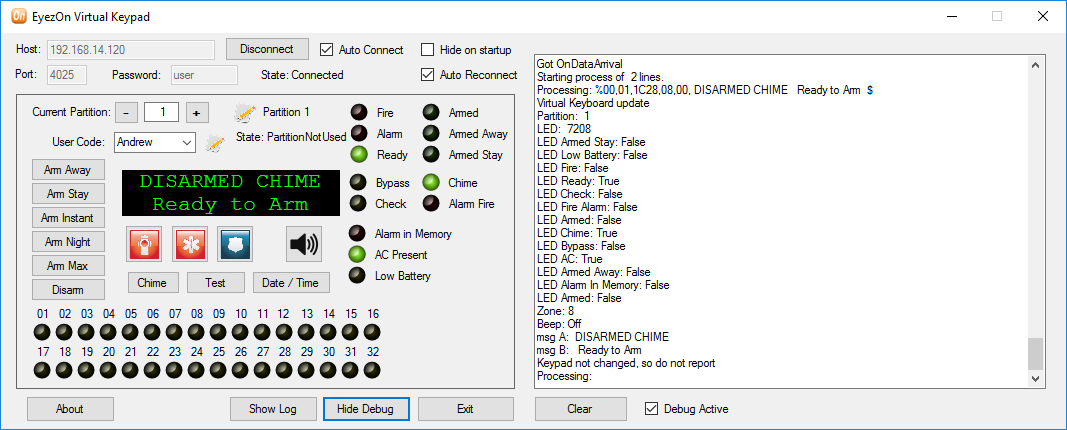The height and width of the screenshot is (430, 1067).
Task: Toggle the Auto Connect checkbox
Action: tap(326, 50)
